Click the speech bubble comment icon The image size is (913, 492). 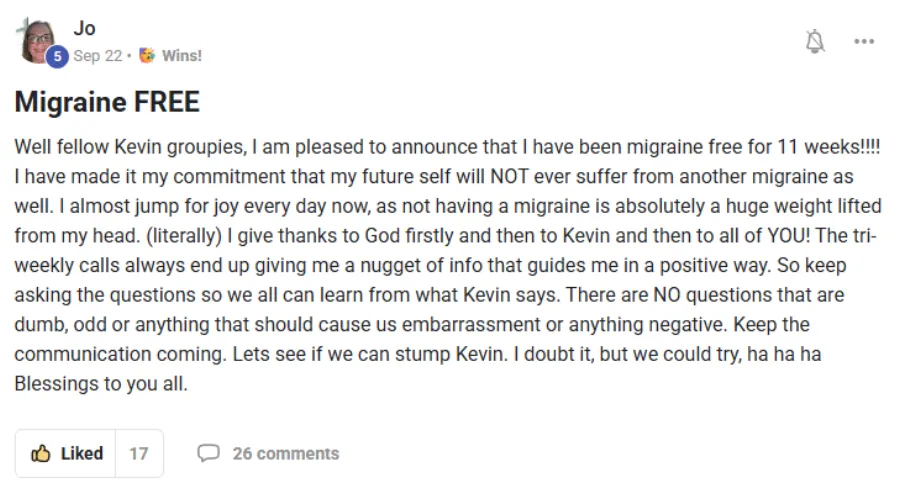pos(208,454)
